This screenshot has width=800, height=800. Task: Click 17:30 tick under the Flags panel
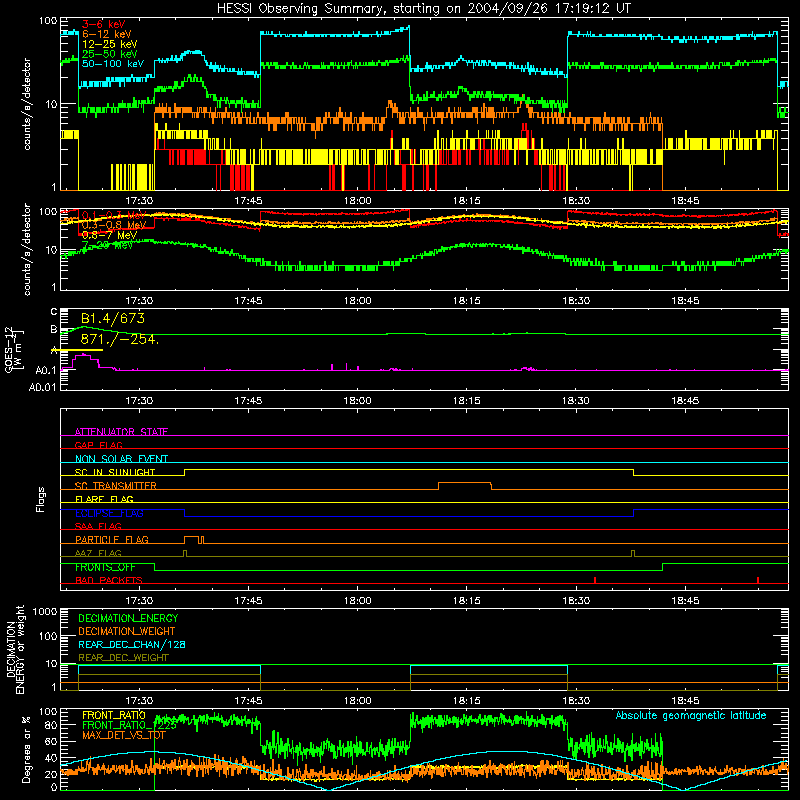point(139,601)
